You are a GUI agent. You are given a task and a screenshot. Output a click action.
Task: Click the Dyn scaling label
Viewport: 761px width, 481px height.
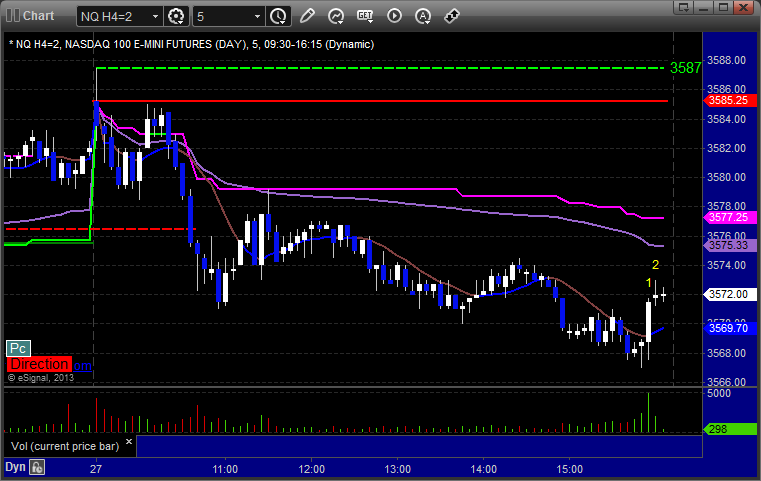[15, 467]
